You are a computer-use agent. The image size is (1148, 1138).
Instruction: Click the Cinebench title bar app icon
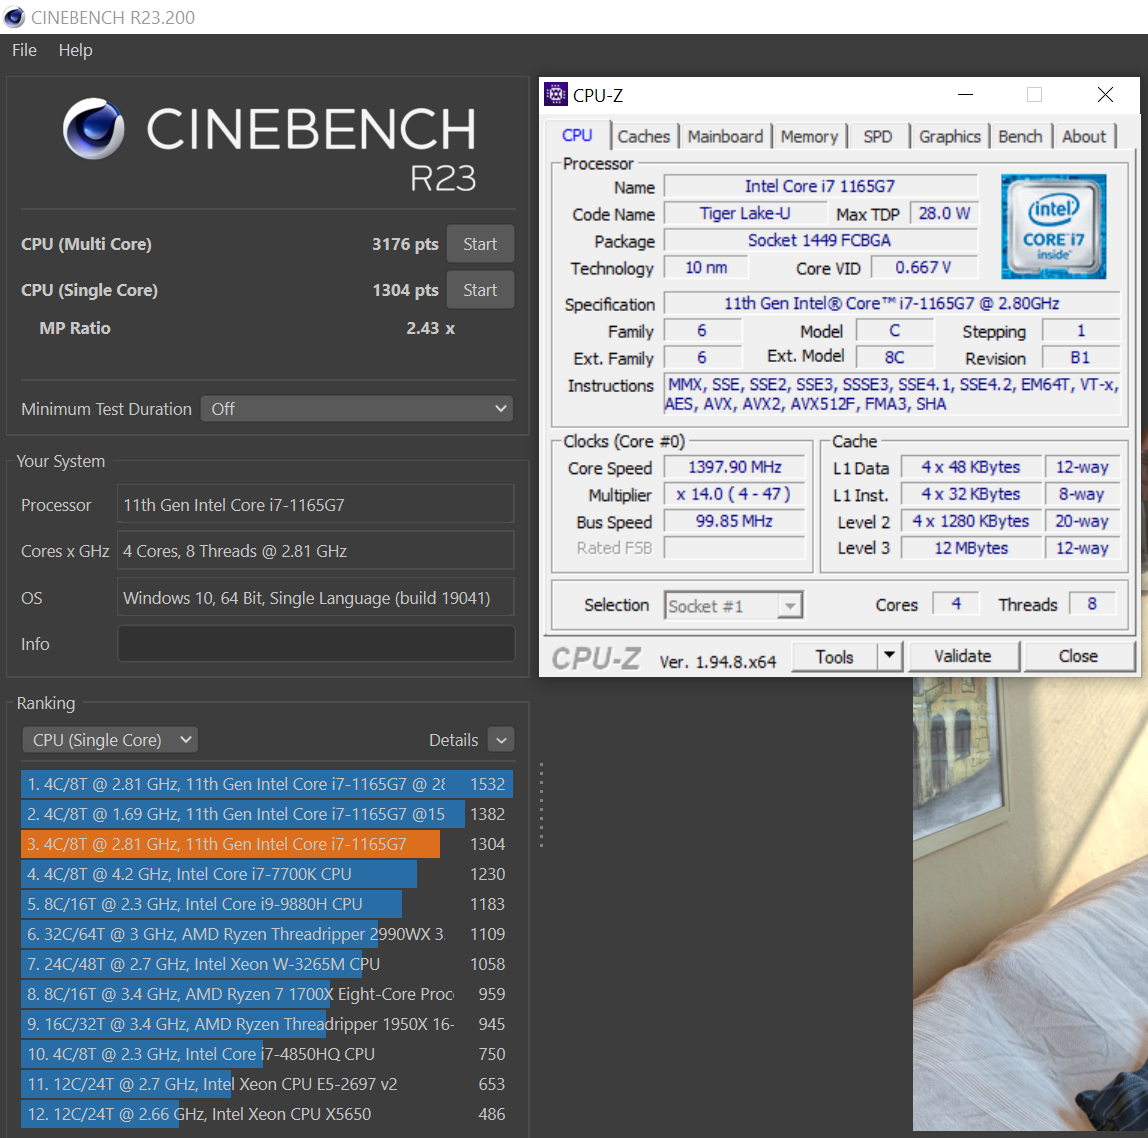(13, 17)
